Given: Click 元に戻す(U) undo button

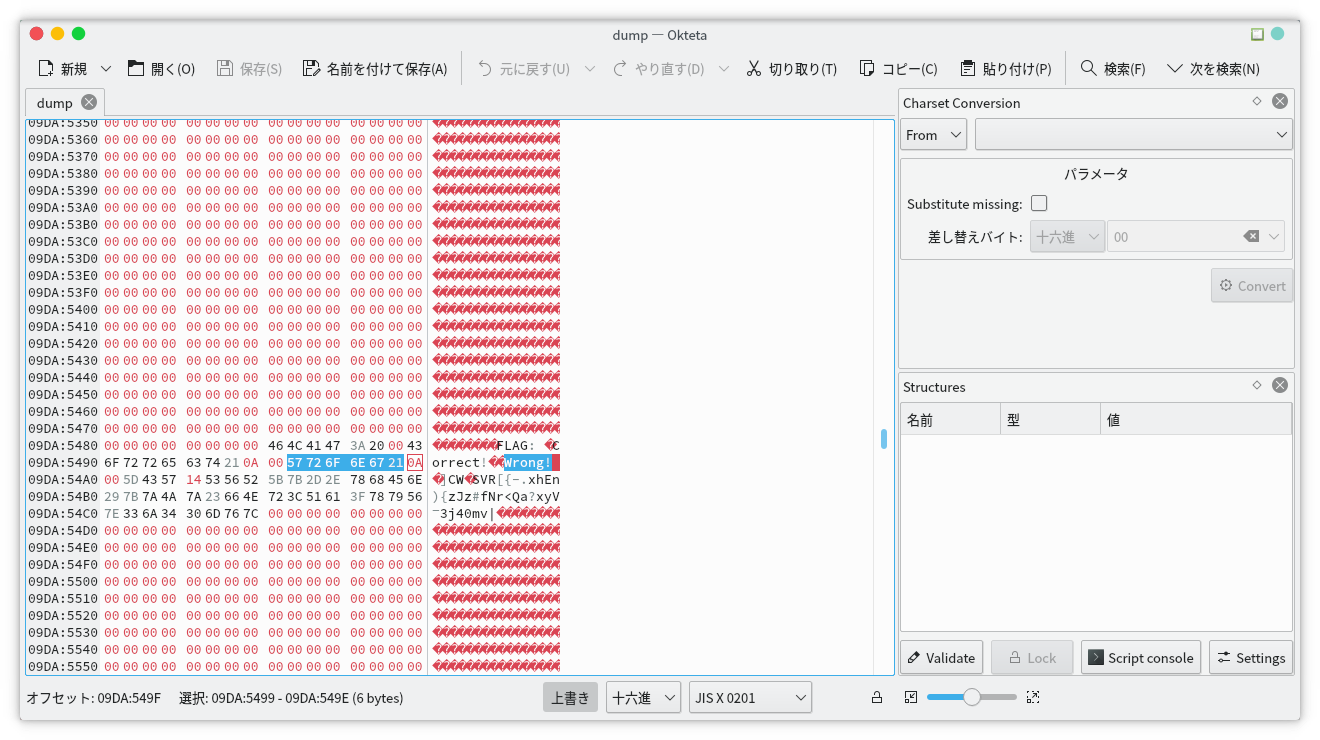Looking at the screenshot, I should point(523,69).
